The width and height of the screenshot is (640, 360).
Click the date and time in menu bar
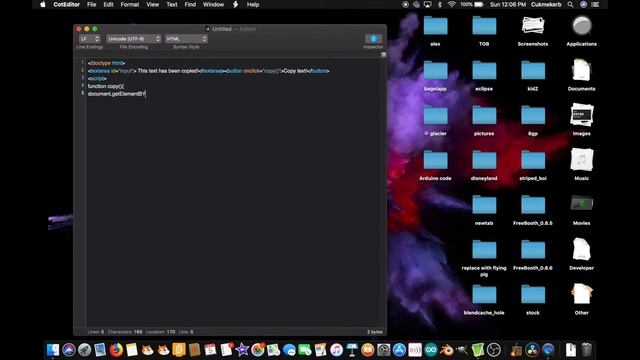[x=508, y=4]
